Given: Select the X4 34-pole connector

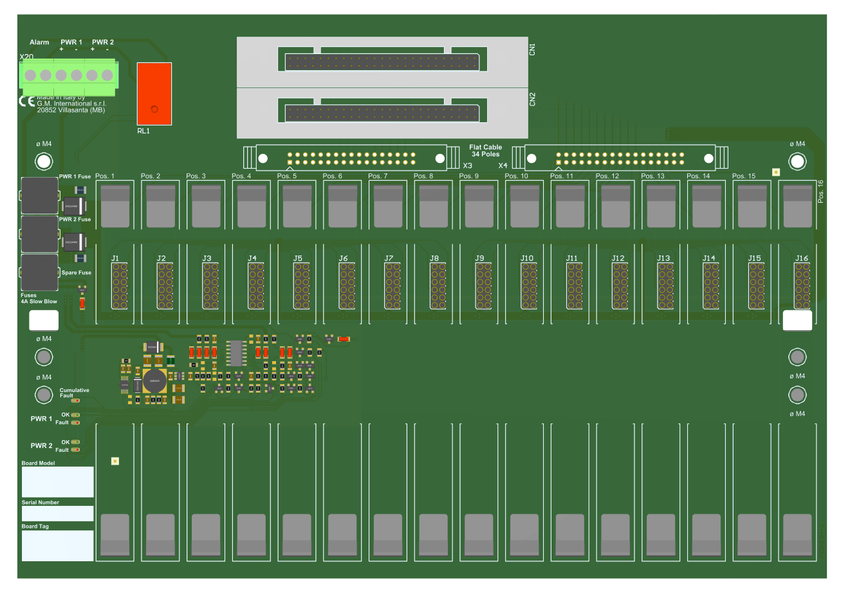Looking at the screenshot, I should coord(620,158).
